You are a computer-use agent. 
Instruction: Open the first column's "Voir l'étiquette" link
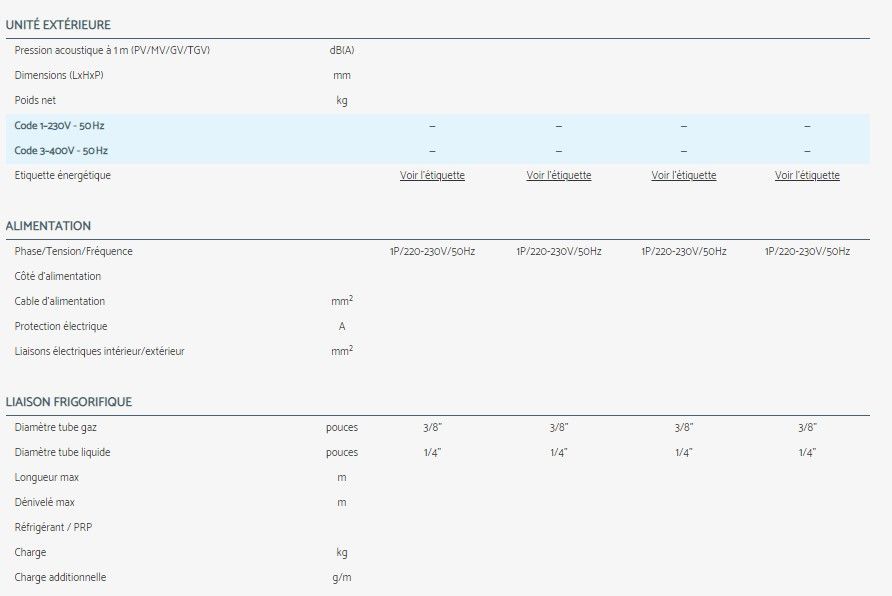[432, 176]
